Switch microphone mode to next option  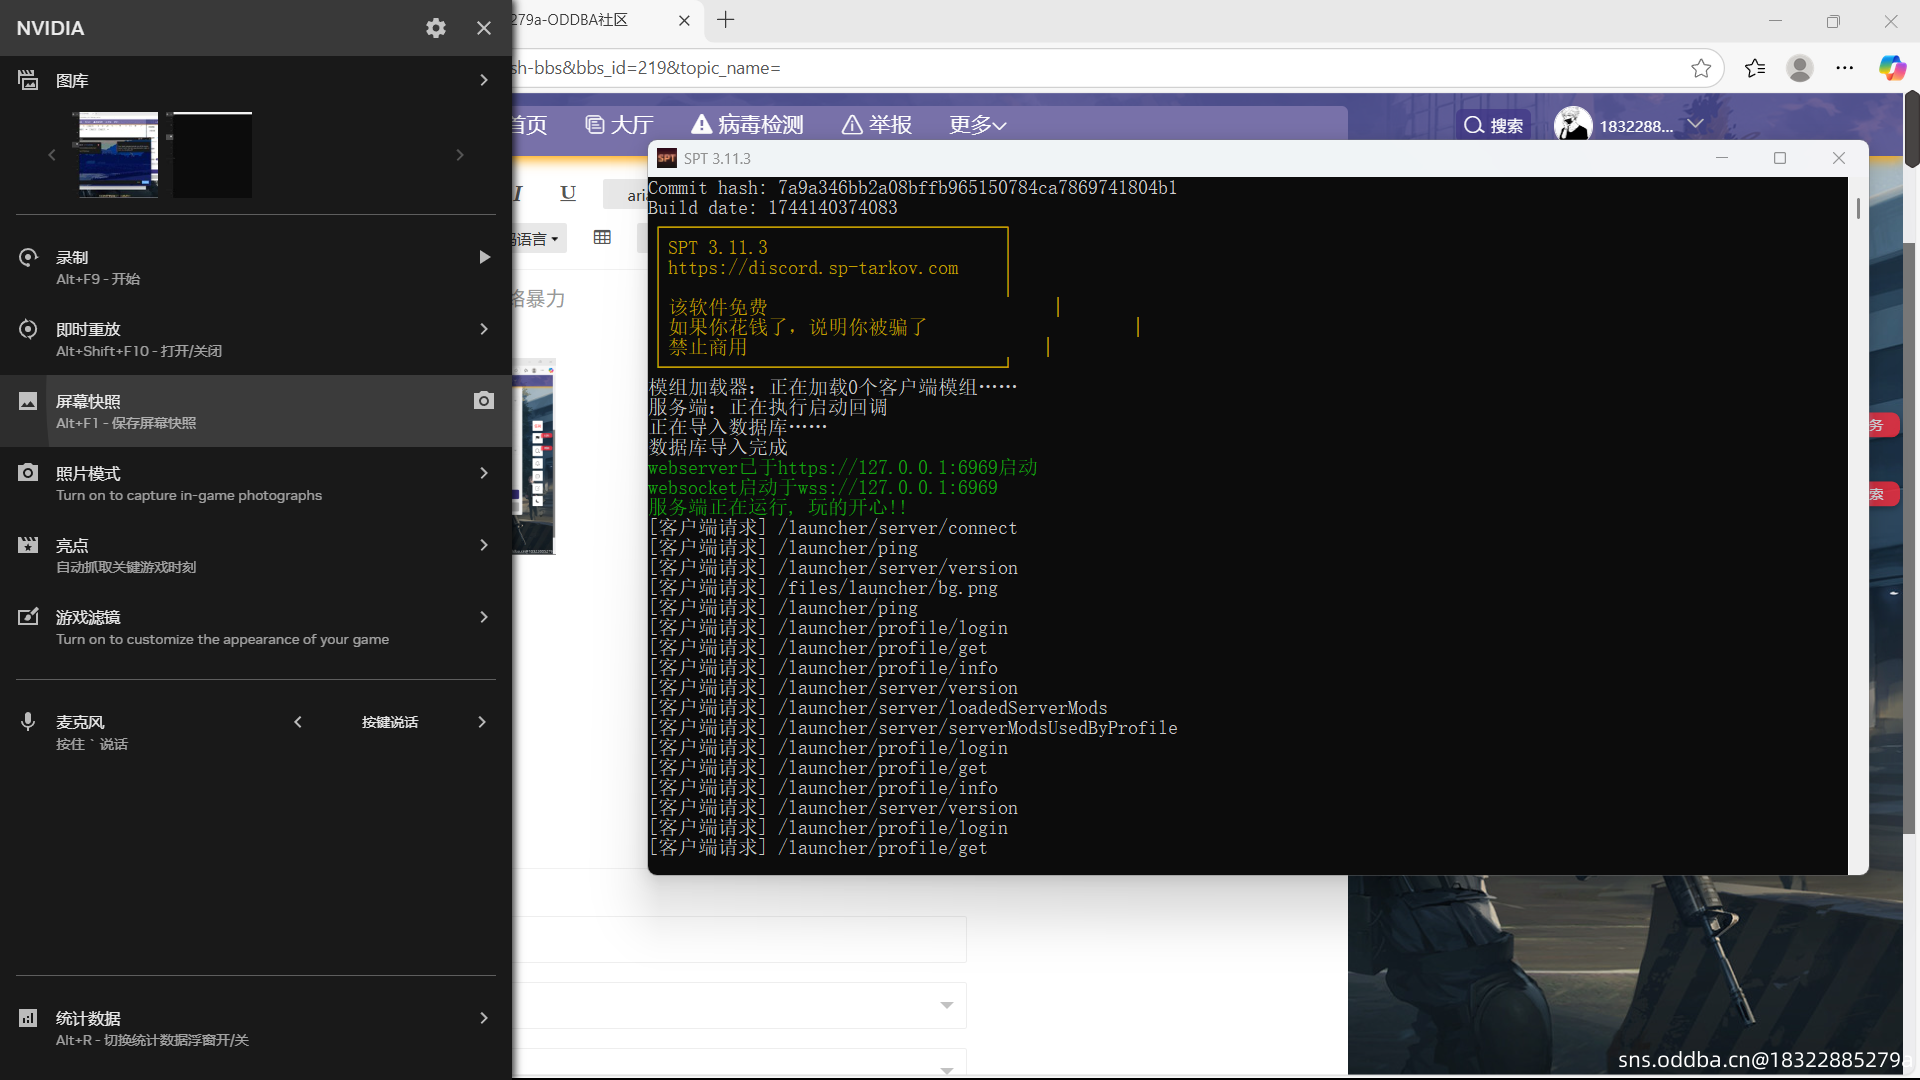482,722
